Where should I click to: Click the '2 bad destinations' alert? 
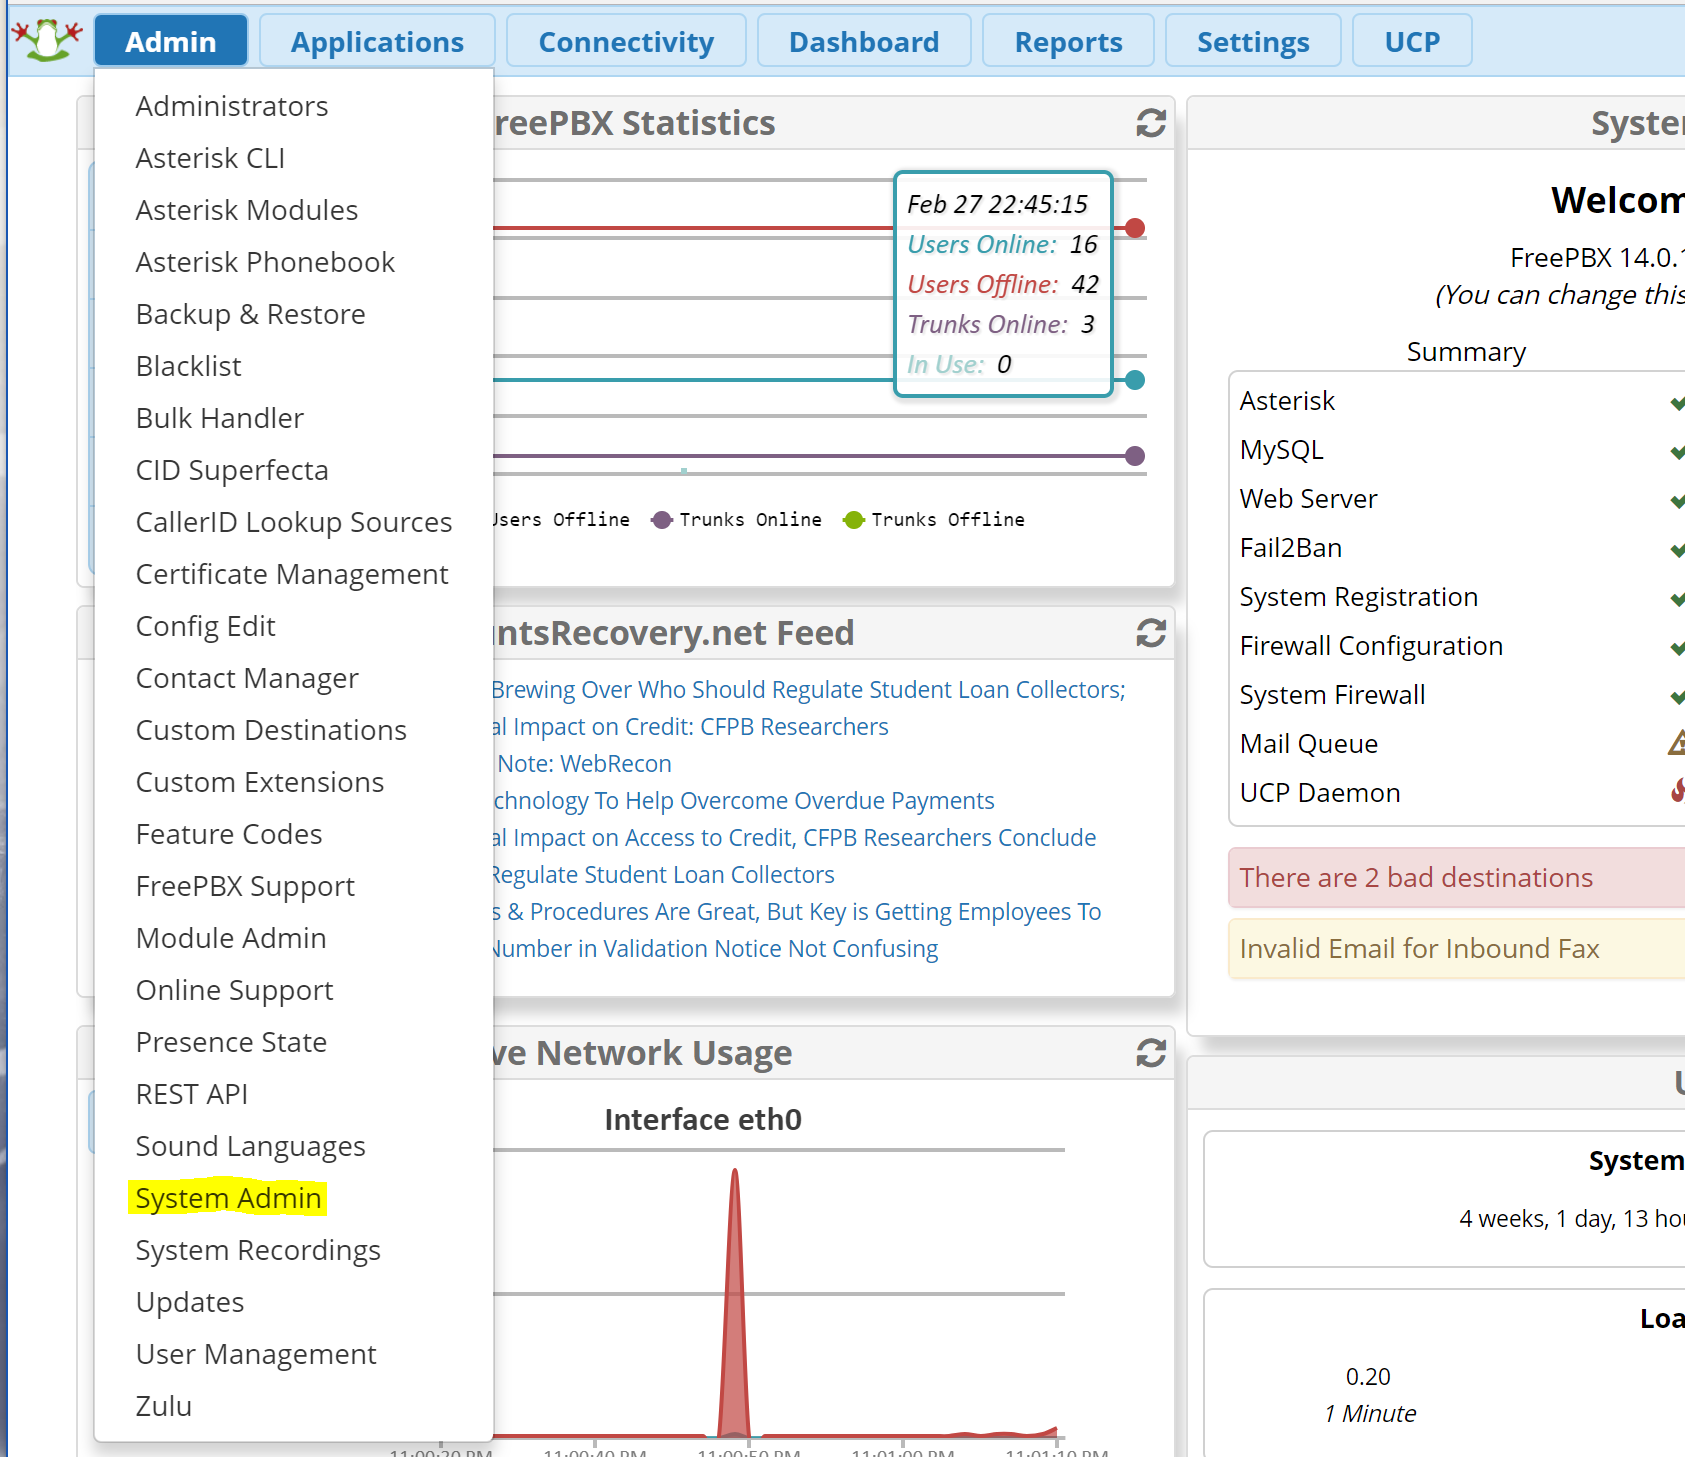click(x=1457, y=878)
